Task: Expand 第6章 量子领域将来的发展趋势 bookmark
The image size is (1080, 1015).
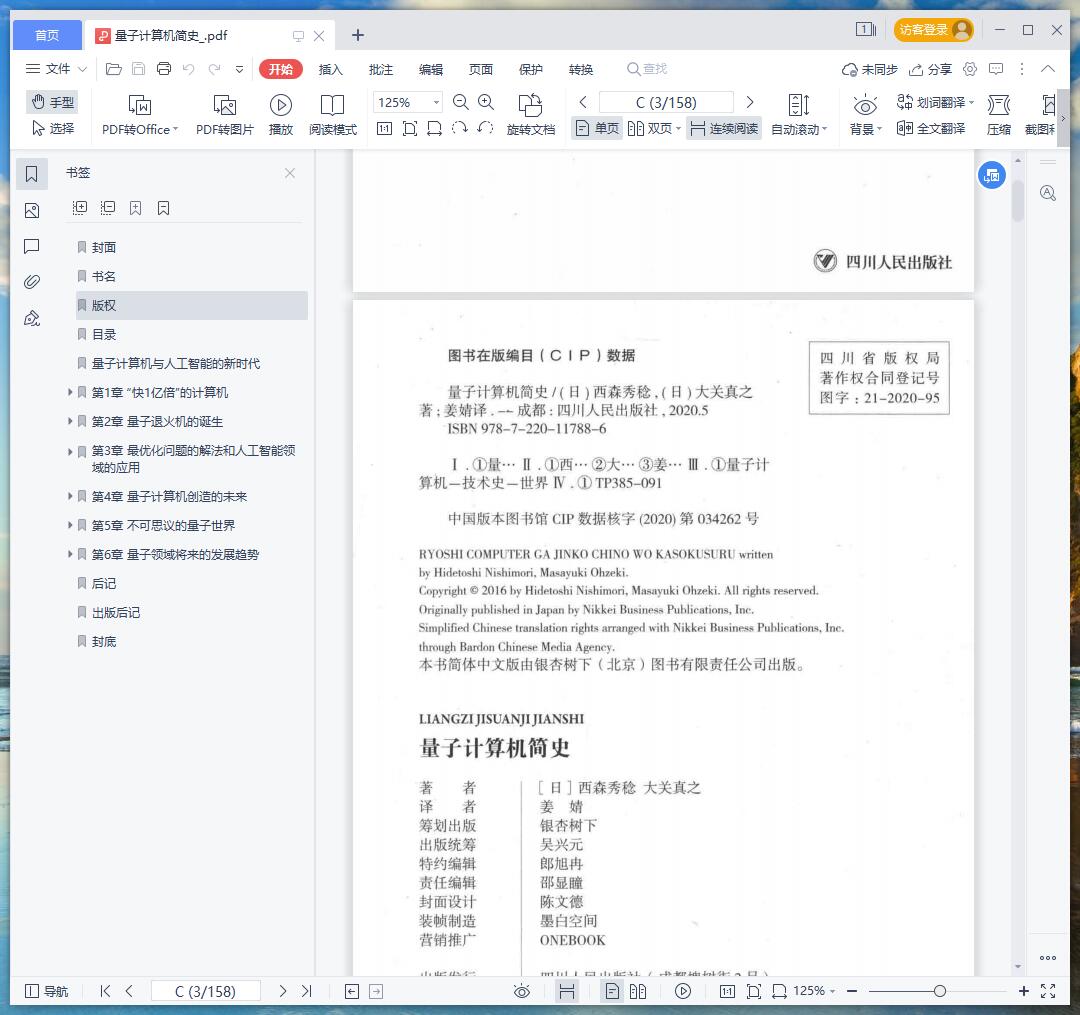Action: click(70, 554)
